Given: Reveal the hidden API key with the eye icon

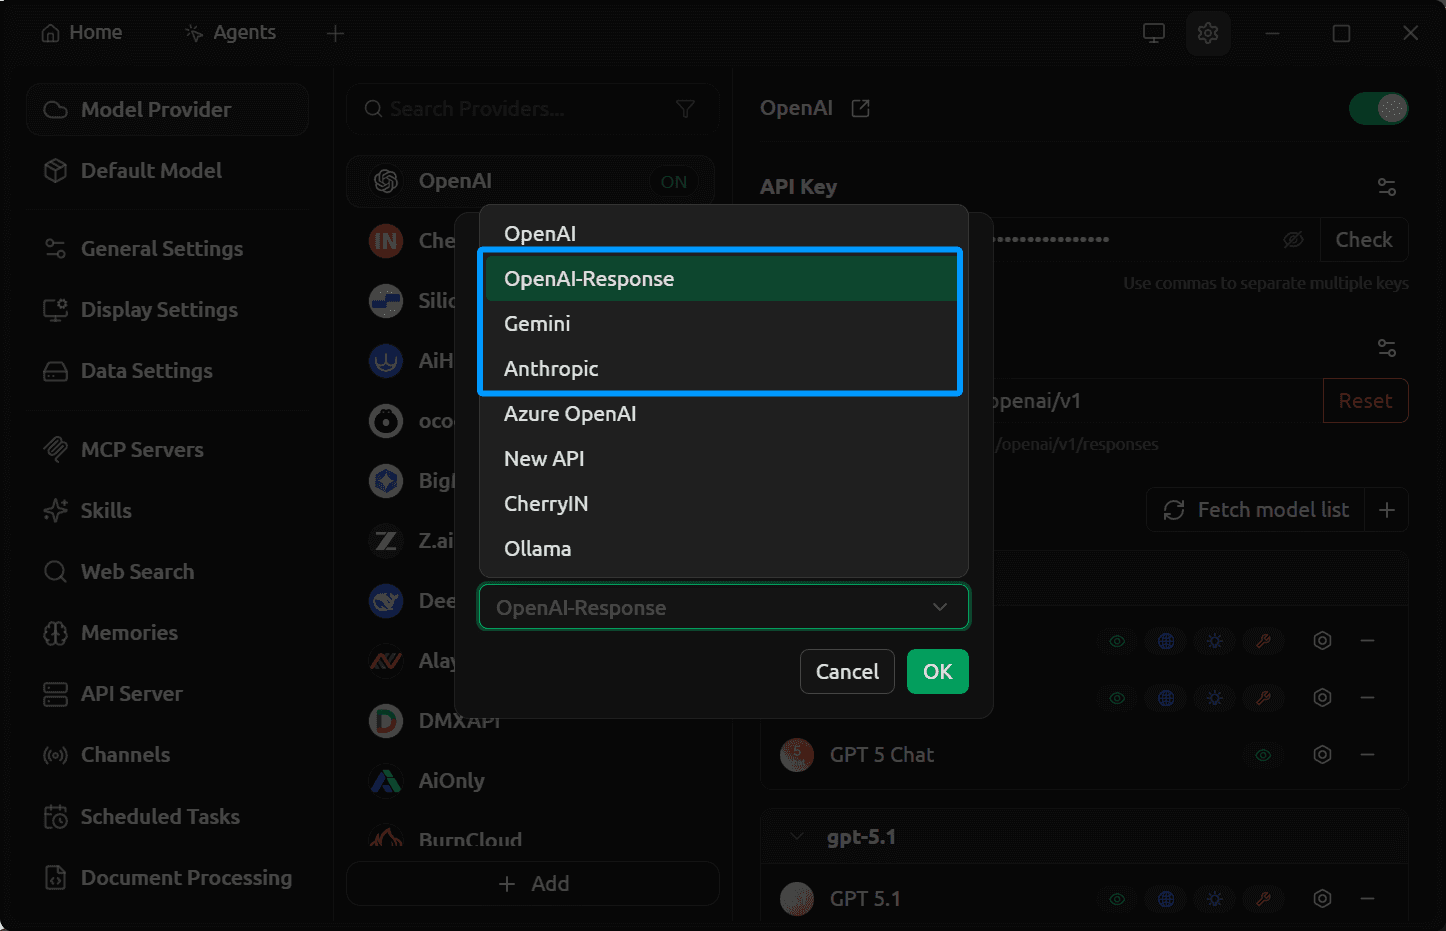Looking at the screenshot, I should [x=1293, y=240].
